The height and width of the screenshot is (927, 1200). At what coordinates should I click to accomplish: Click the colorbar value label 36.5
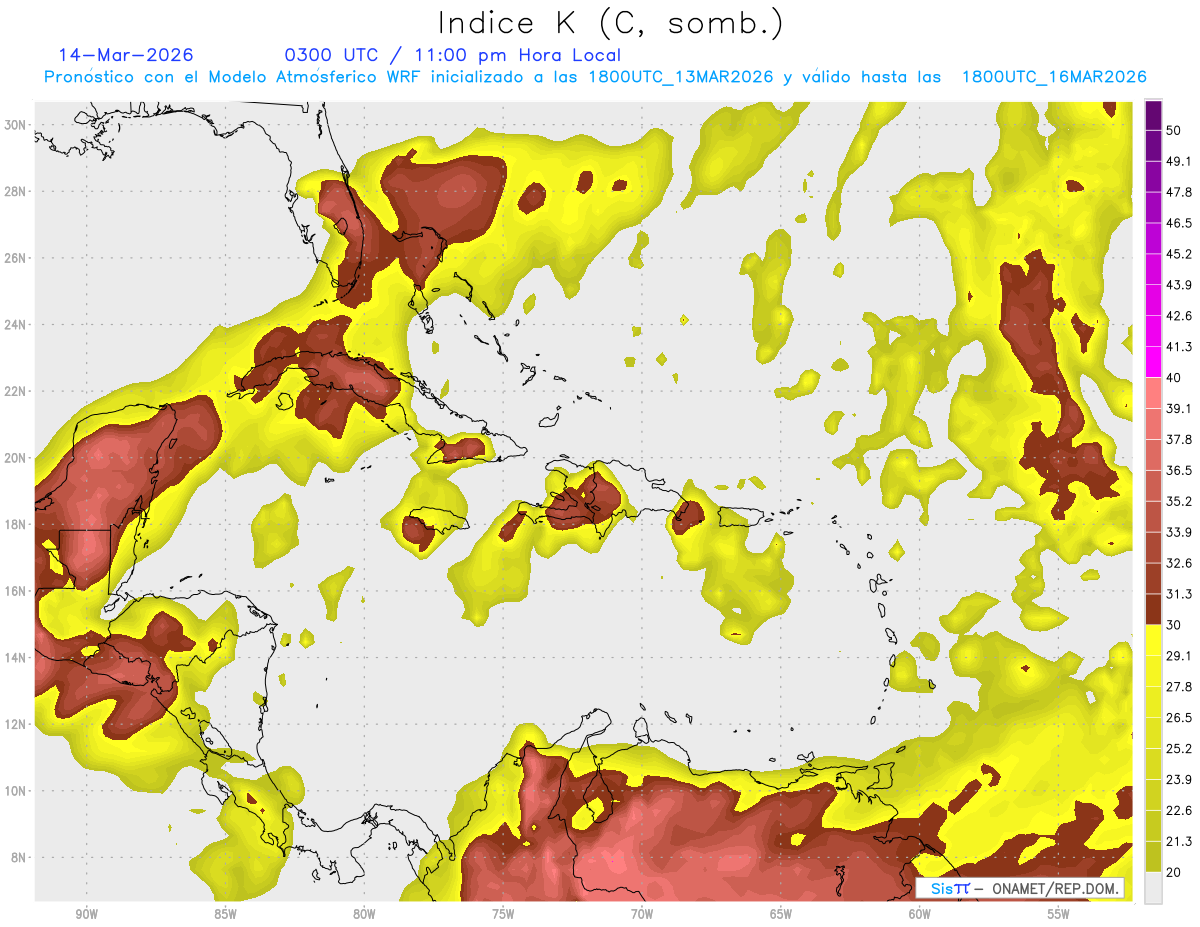(x=1179, y=471)
